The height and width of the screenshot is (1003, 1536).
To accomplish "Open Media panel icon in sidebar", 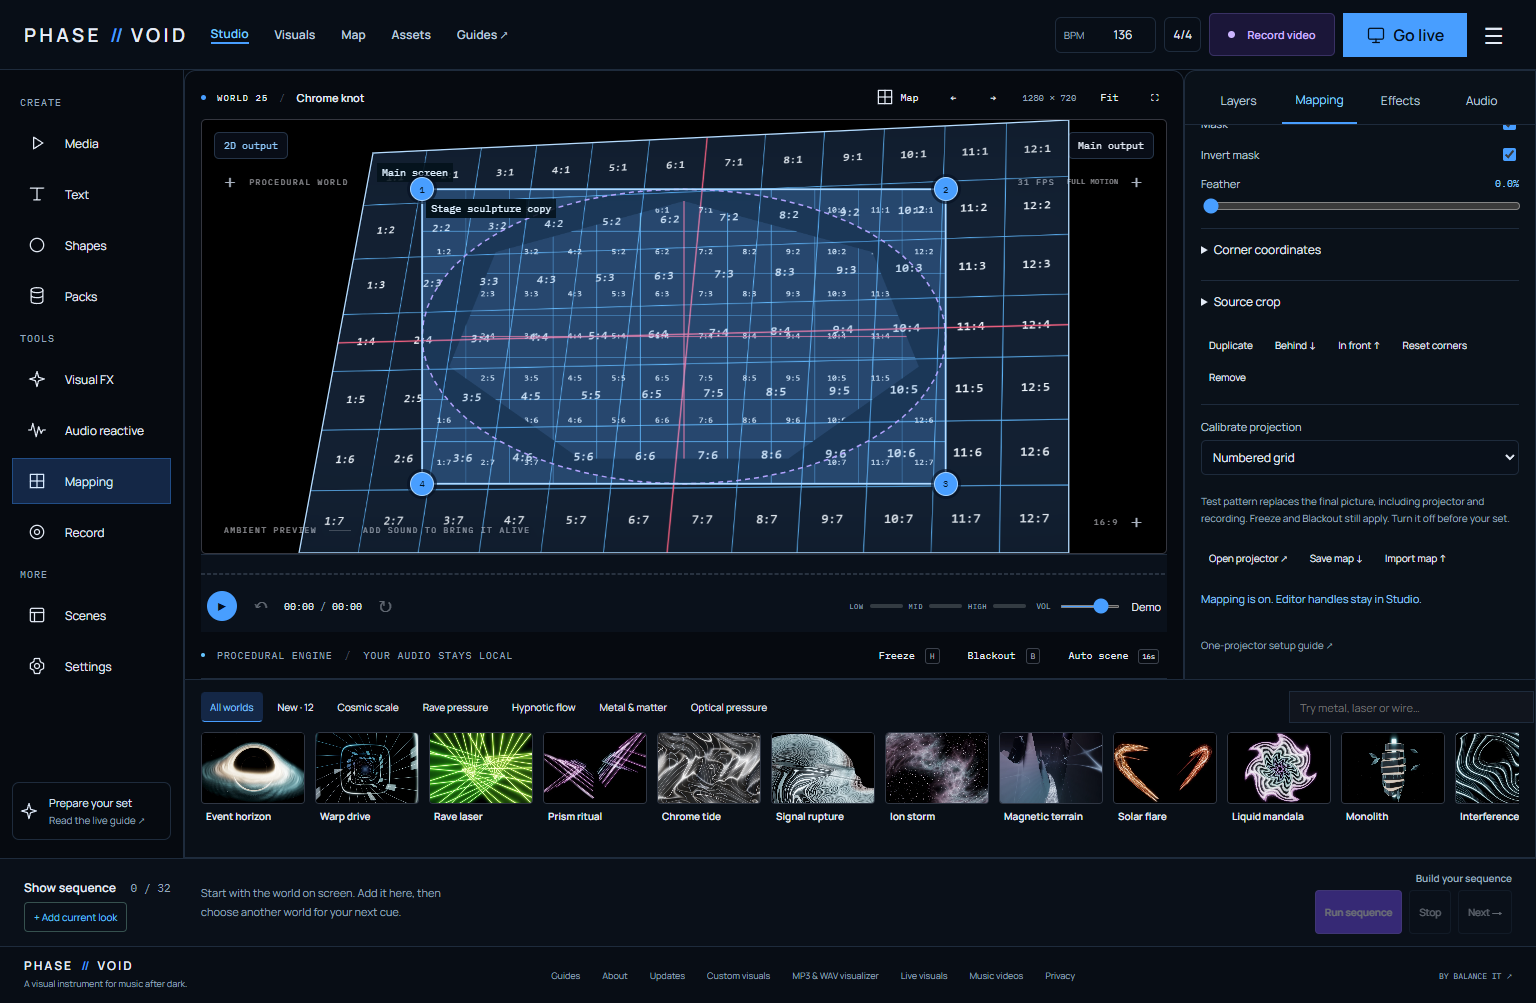I will click(x=37, y=143).
